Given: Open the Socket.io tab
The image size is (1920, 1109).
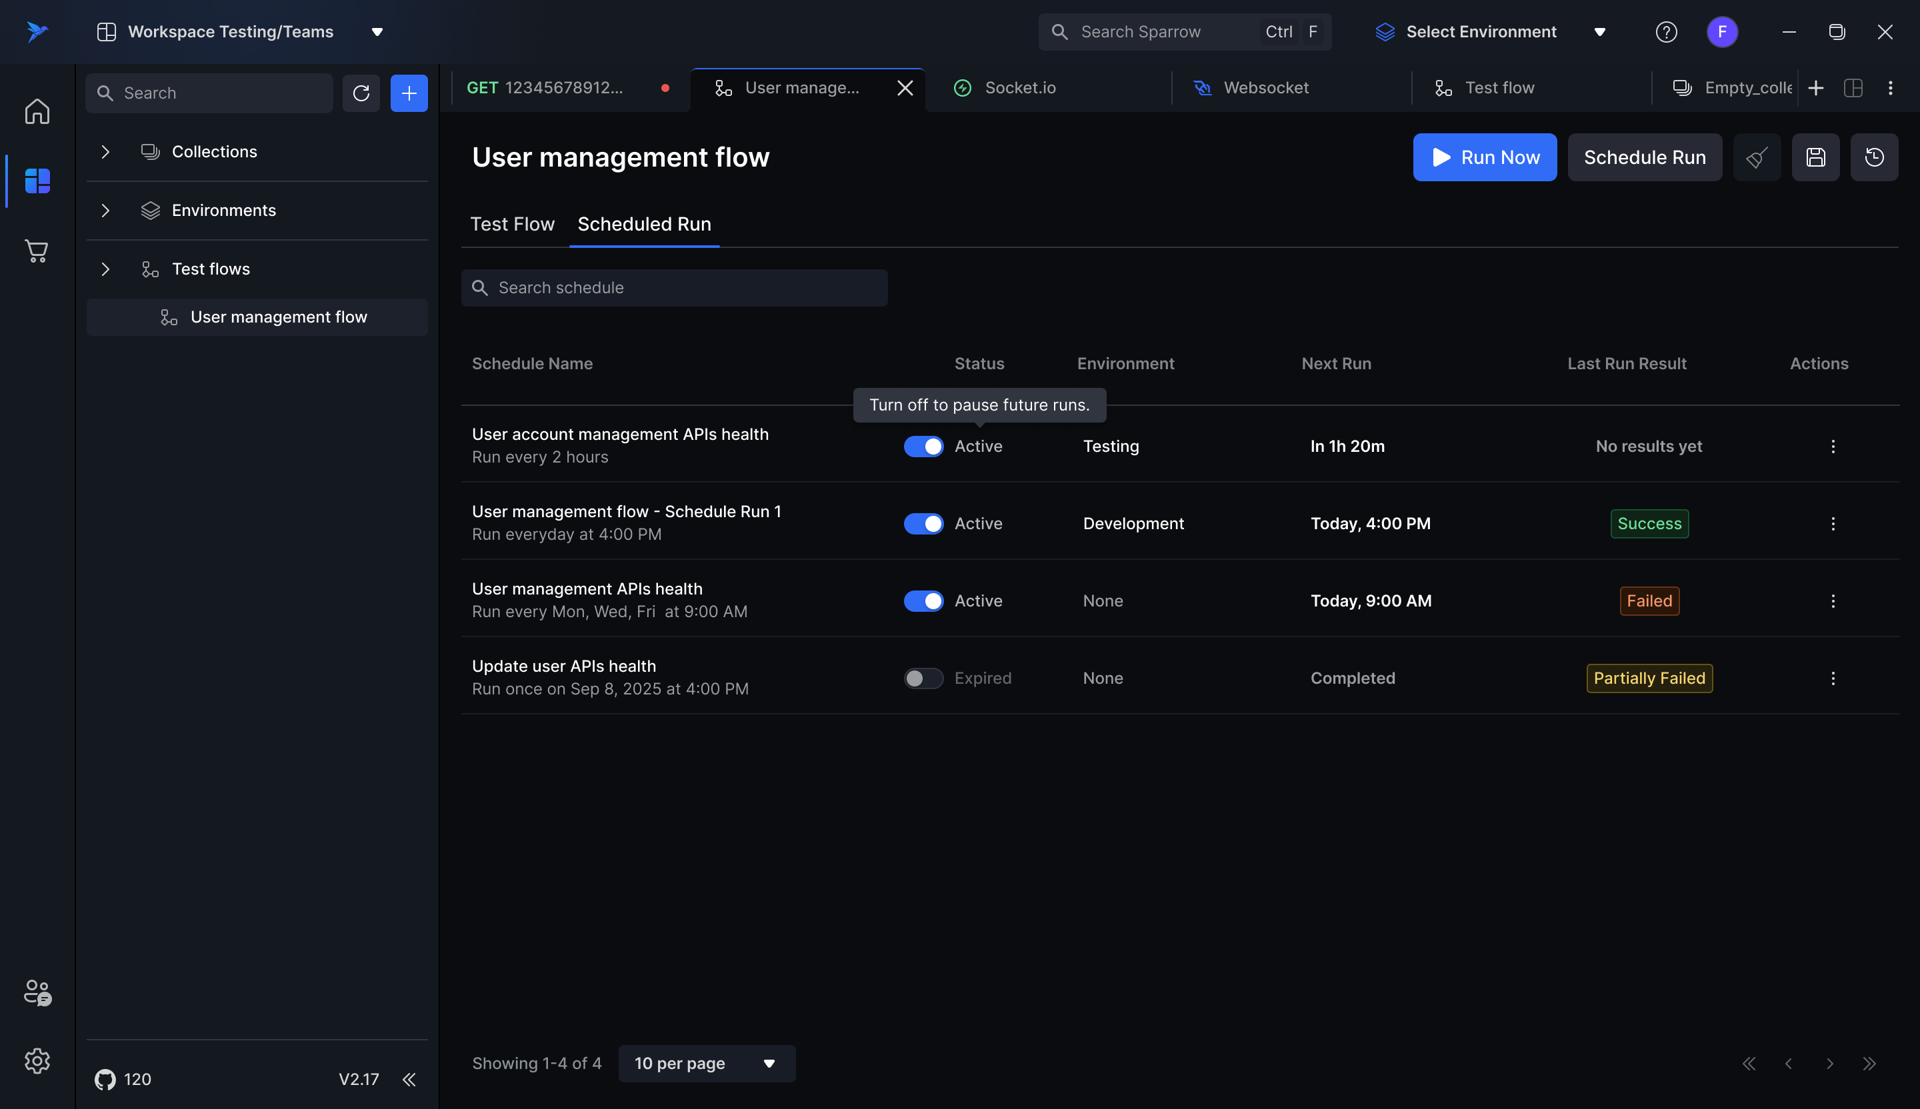Looking at the screenshot, I should point(1019,88).
